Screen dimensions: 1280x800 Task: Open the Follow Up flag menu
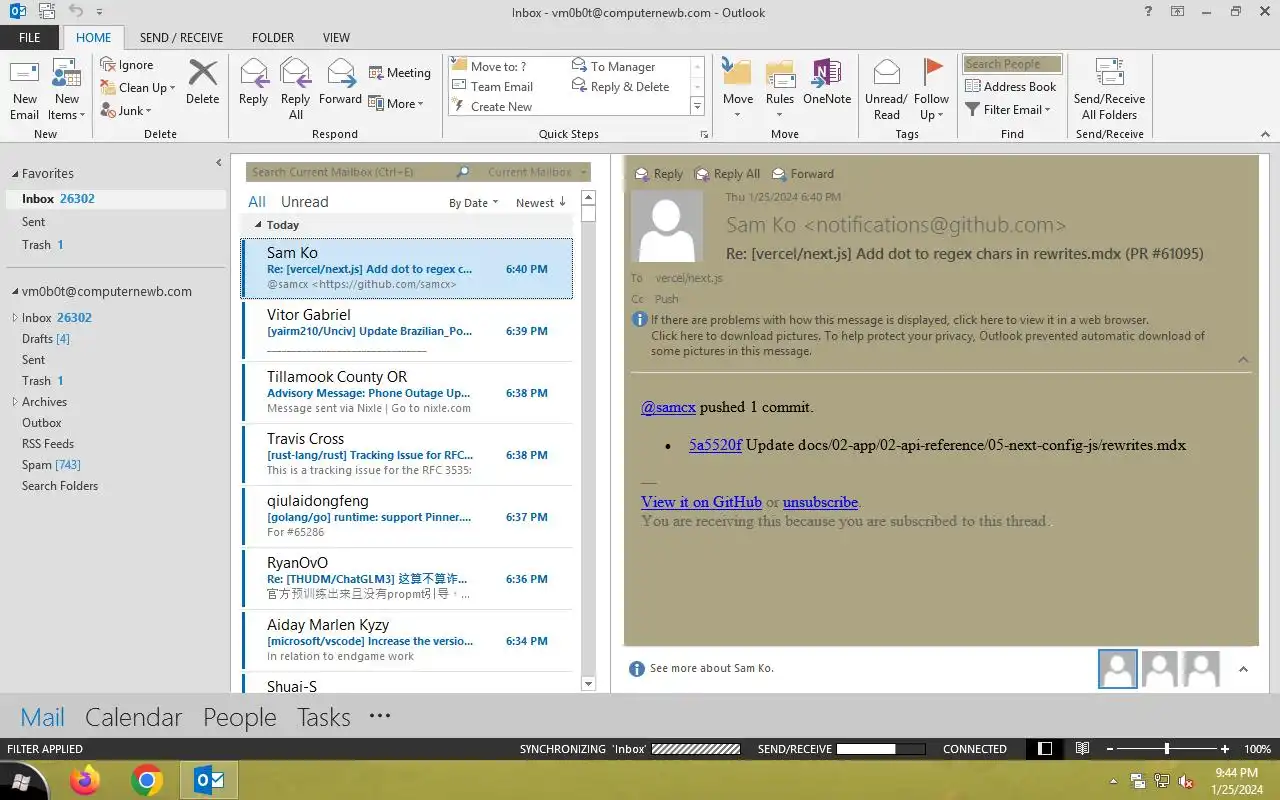pos(931,89)
